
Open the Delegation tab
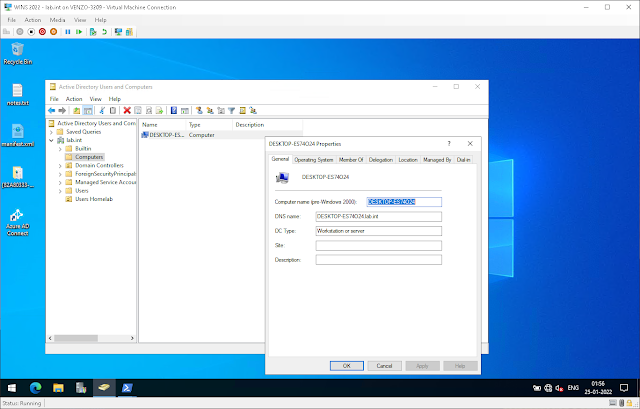381,160
